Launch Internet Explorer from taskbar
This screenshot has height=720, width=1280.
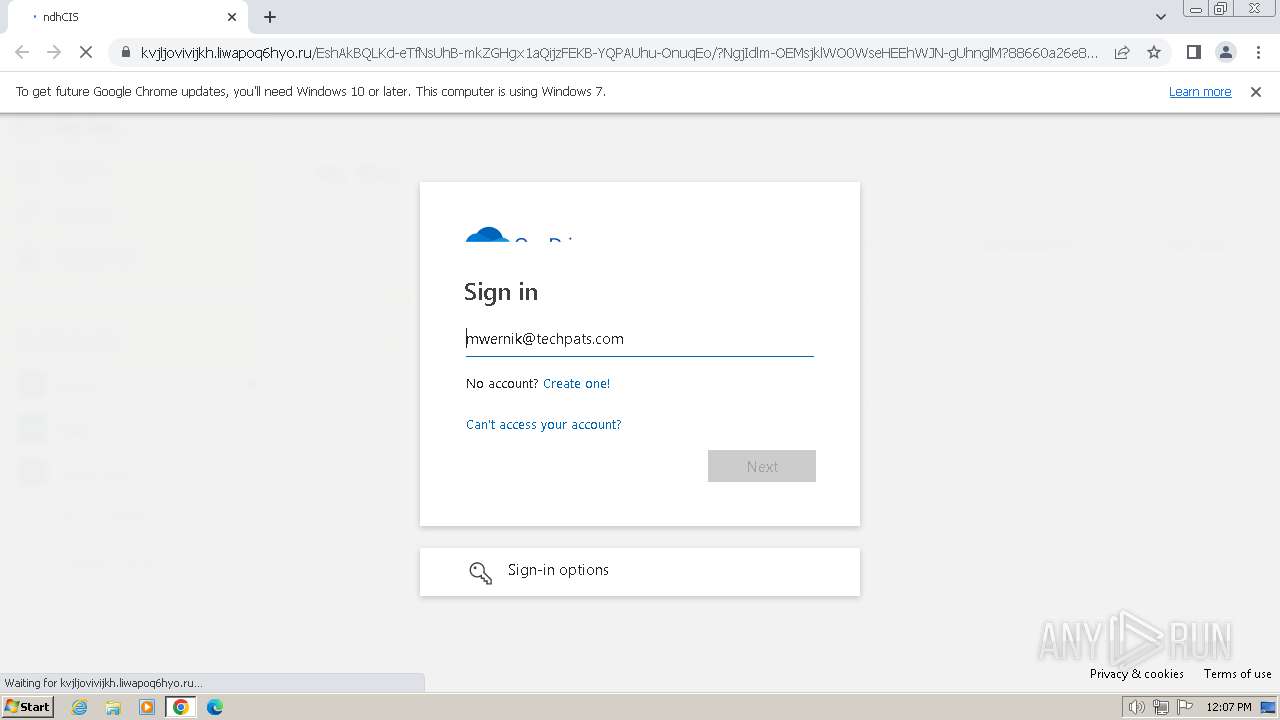tap(80, 707)
